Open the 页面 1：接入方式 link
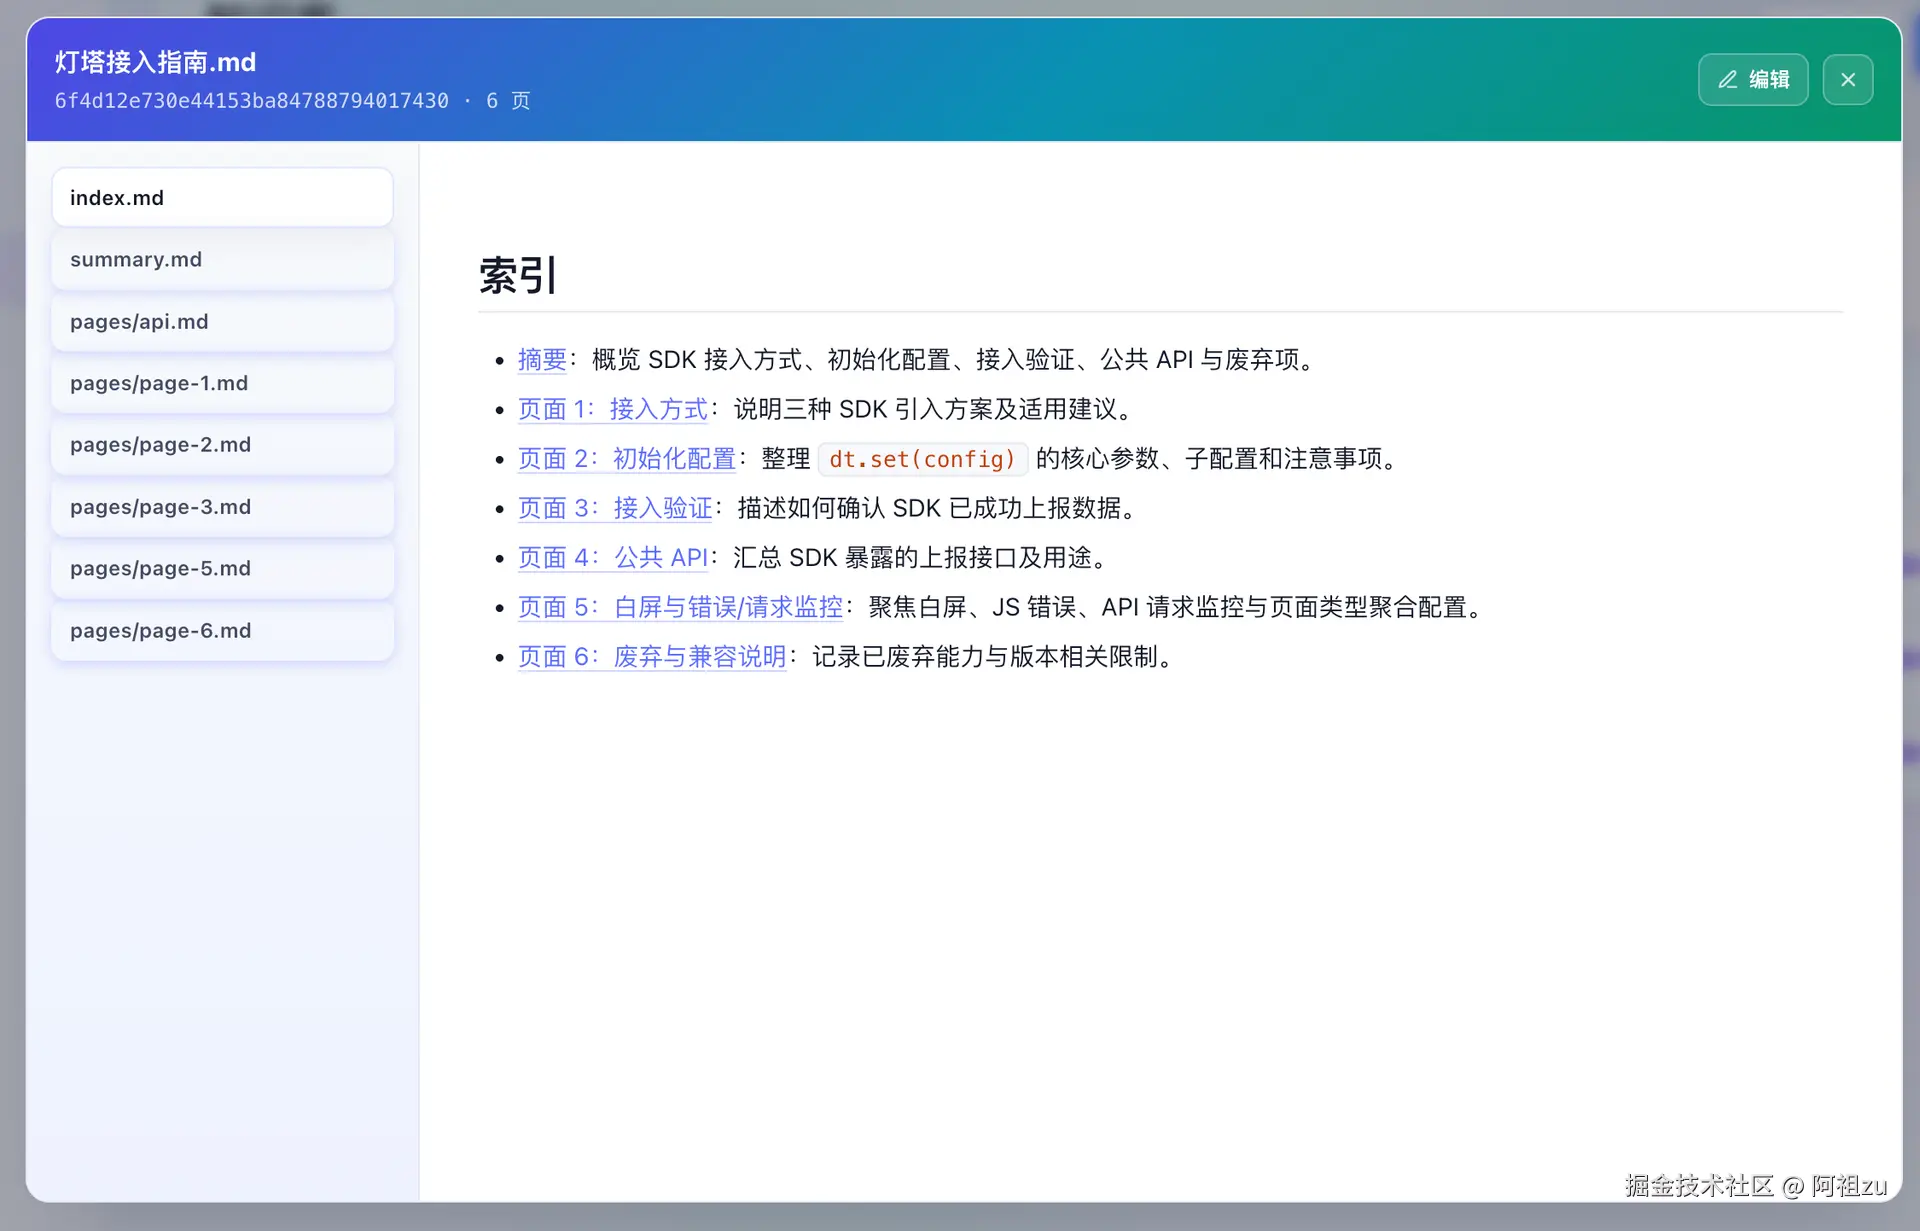The height and width of the screenshot is (1231, 1920). (x=613, y=409)
